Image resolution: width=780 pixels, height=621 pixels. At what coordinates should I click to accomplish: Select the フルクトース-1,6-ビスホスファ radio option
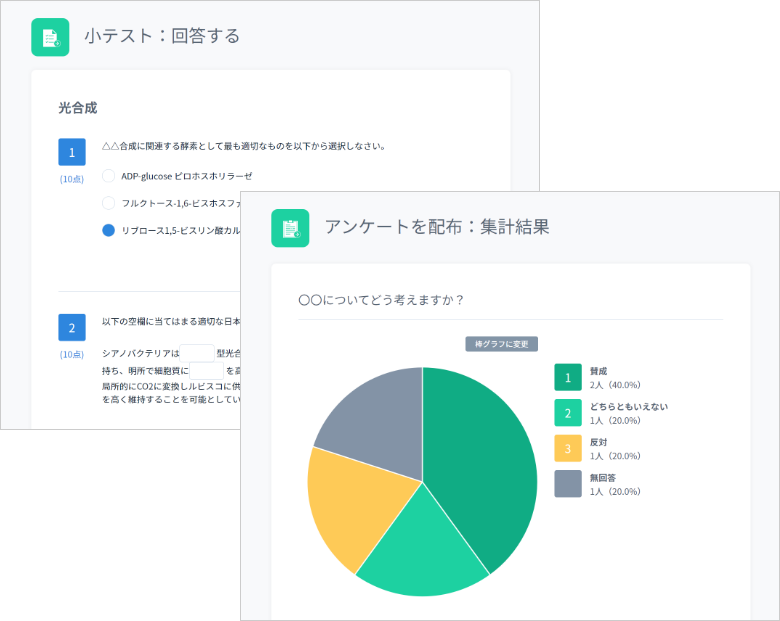click(x=108, y=203)
